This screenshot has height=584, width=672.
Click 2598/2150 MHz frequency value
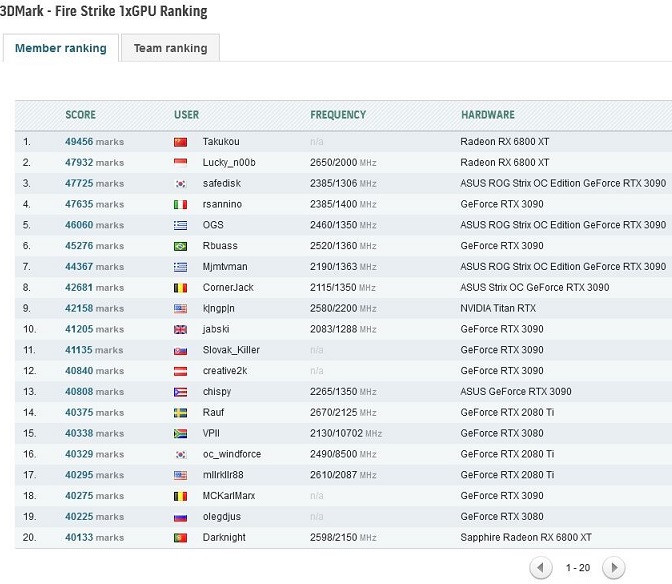(343, 538)
